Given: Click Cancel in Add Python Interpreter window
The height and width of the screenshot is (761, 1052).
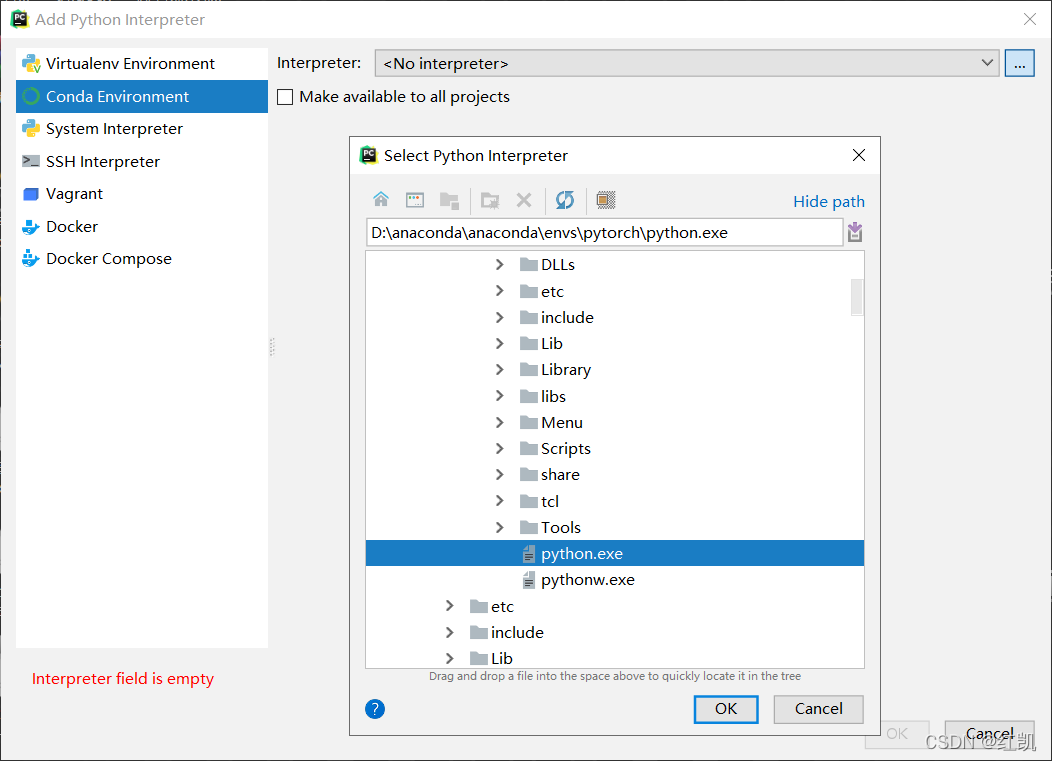Looking at the screenshot, I should 990,734.
